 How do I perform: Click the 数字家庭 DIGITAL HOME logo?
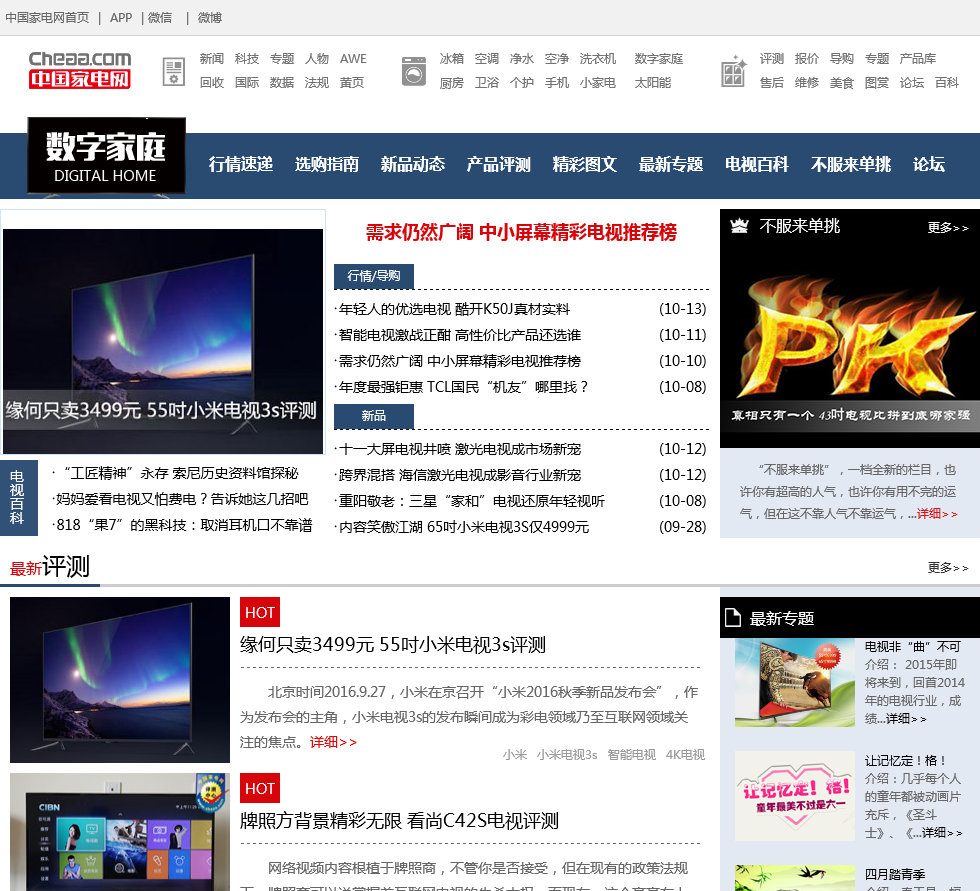pyautogui.click(x=106, y=156)
